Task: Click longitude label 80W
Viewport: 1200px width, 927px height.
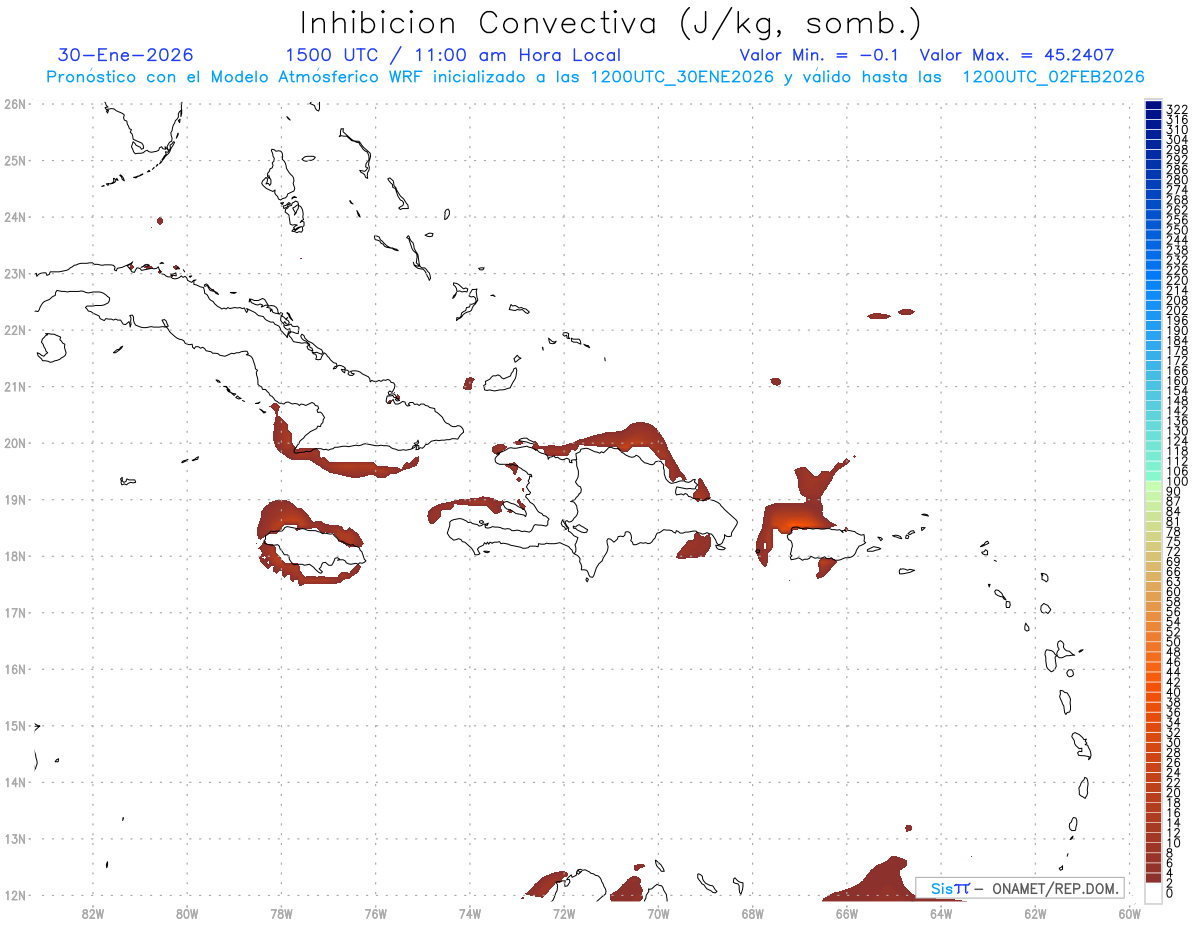Action: [x=187, y=913]
